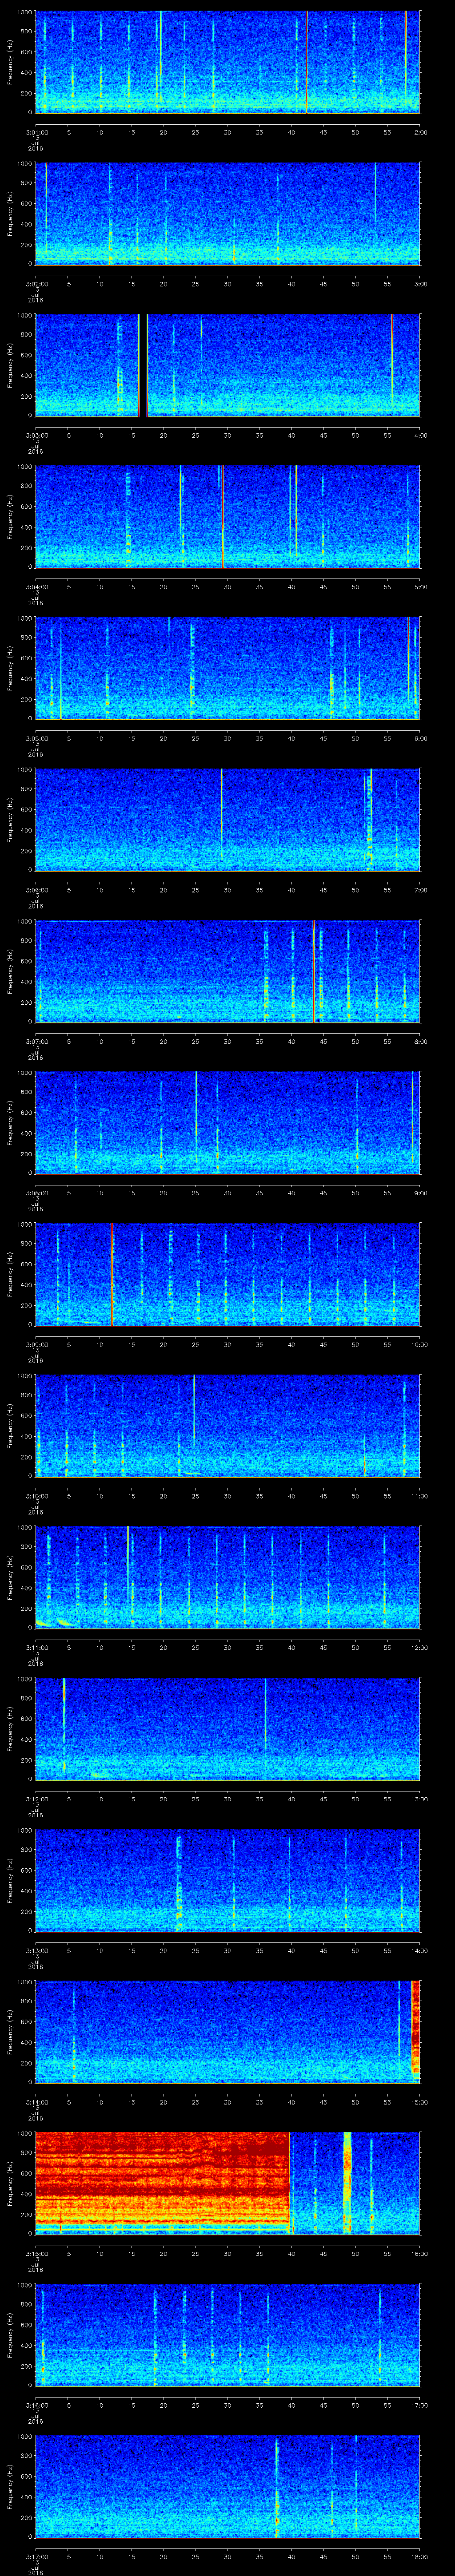Click the '3:16:00' start time label
The height and width of the screenshot is (2576, 455).
click(x=36, y=2404)
